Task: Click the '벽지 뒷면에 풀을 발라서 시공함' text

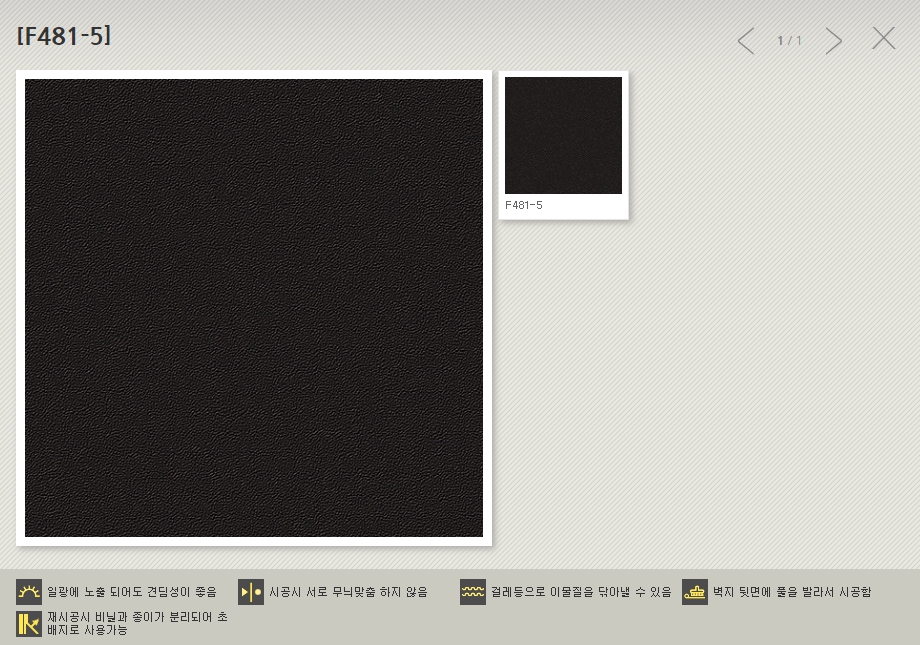Action: pyautogui.click(x=792, y=592)
